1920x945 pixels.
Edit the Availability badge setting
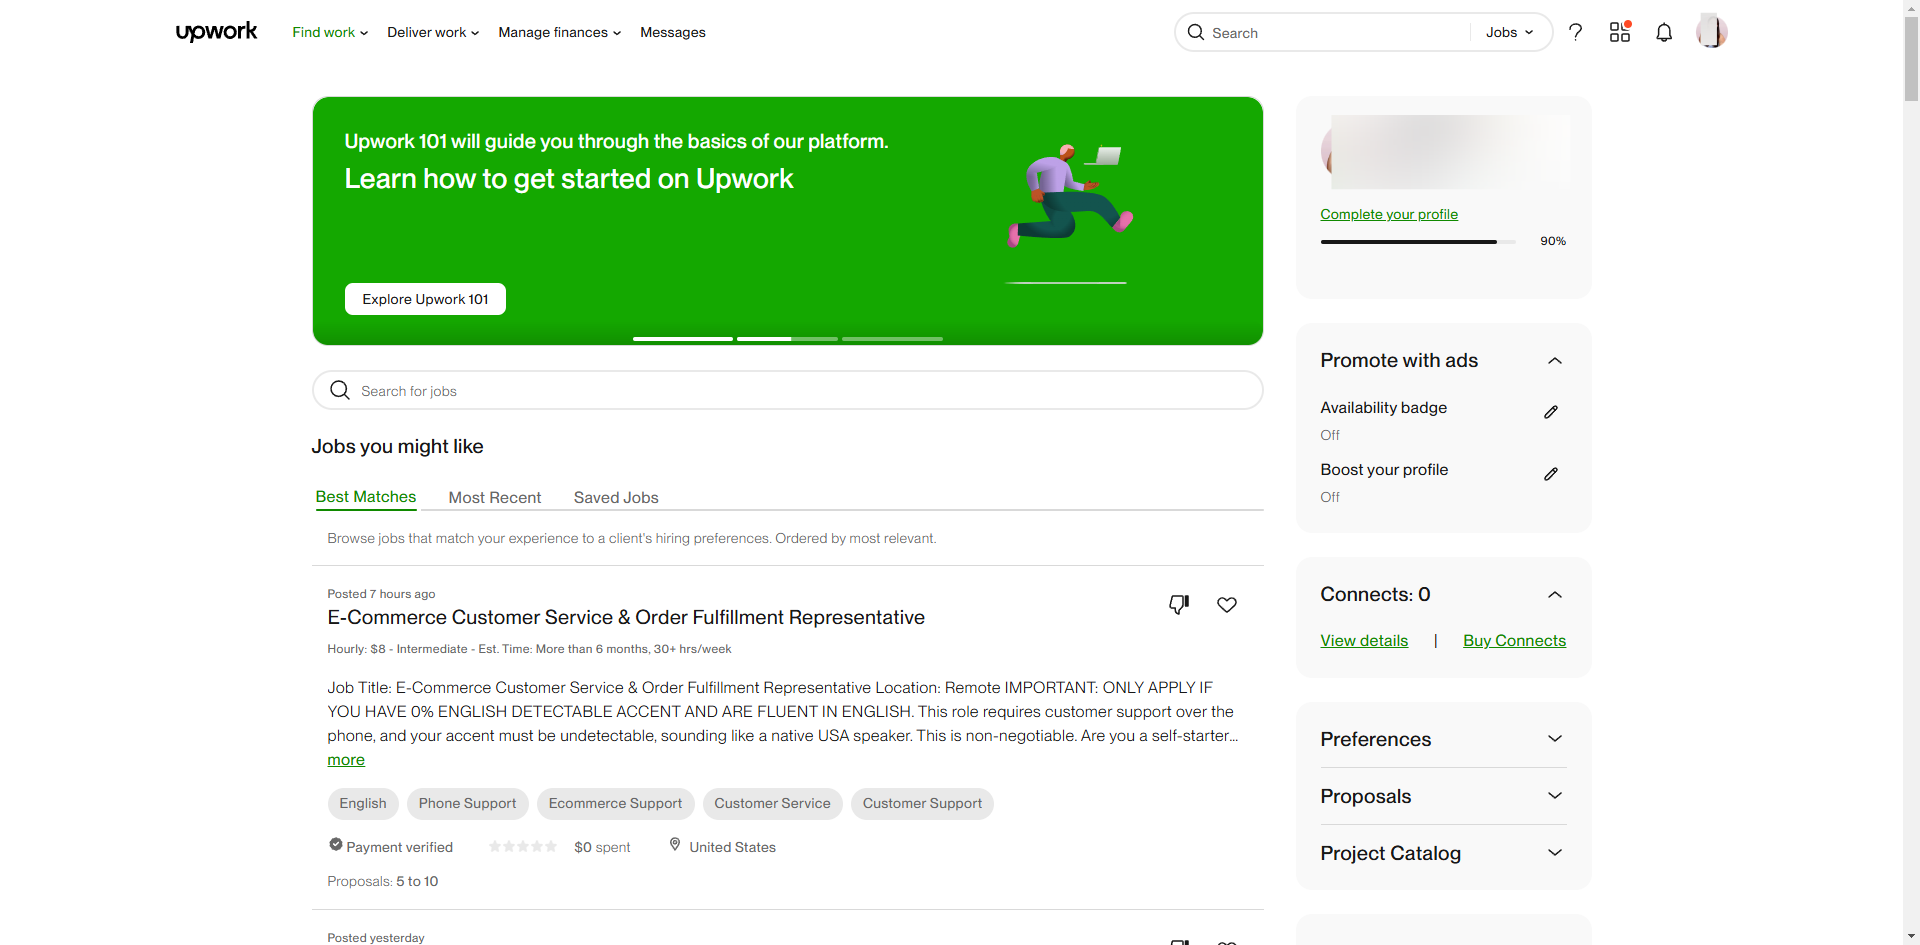pyautogui.click(x=1551, y=412)
